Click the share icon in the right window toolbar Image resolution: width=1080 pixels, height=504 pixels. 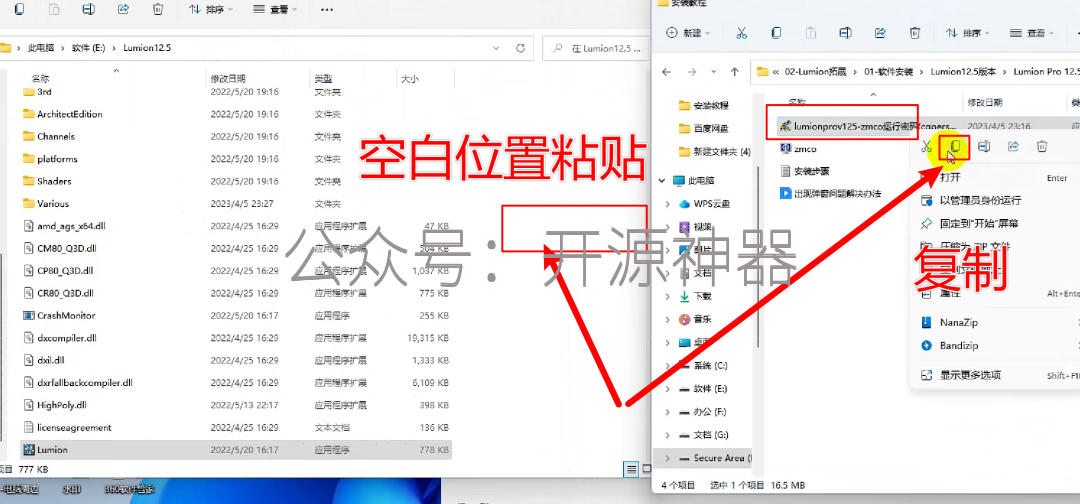pyautogui.click(x=880, y=32)
